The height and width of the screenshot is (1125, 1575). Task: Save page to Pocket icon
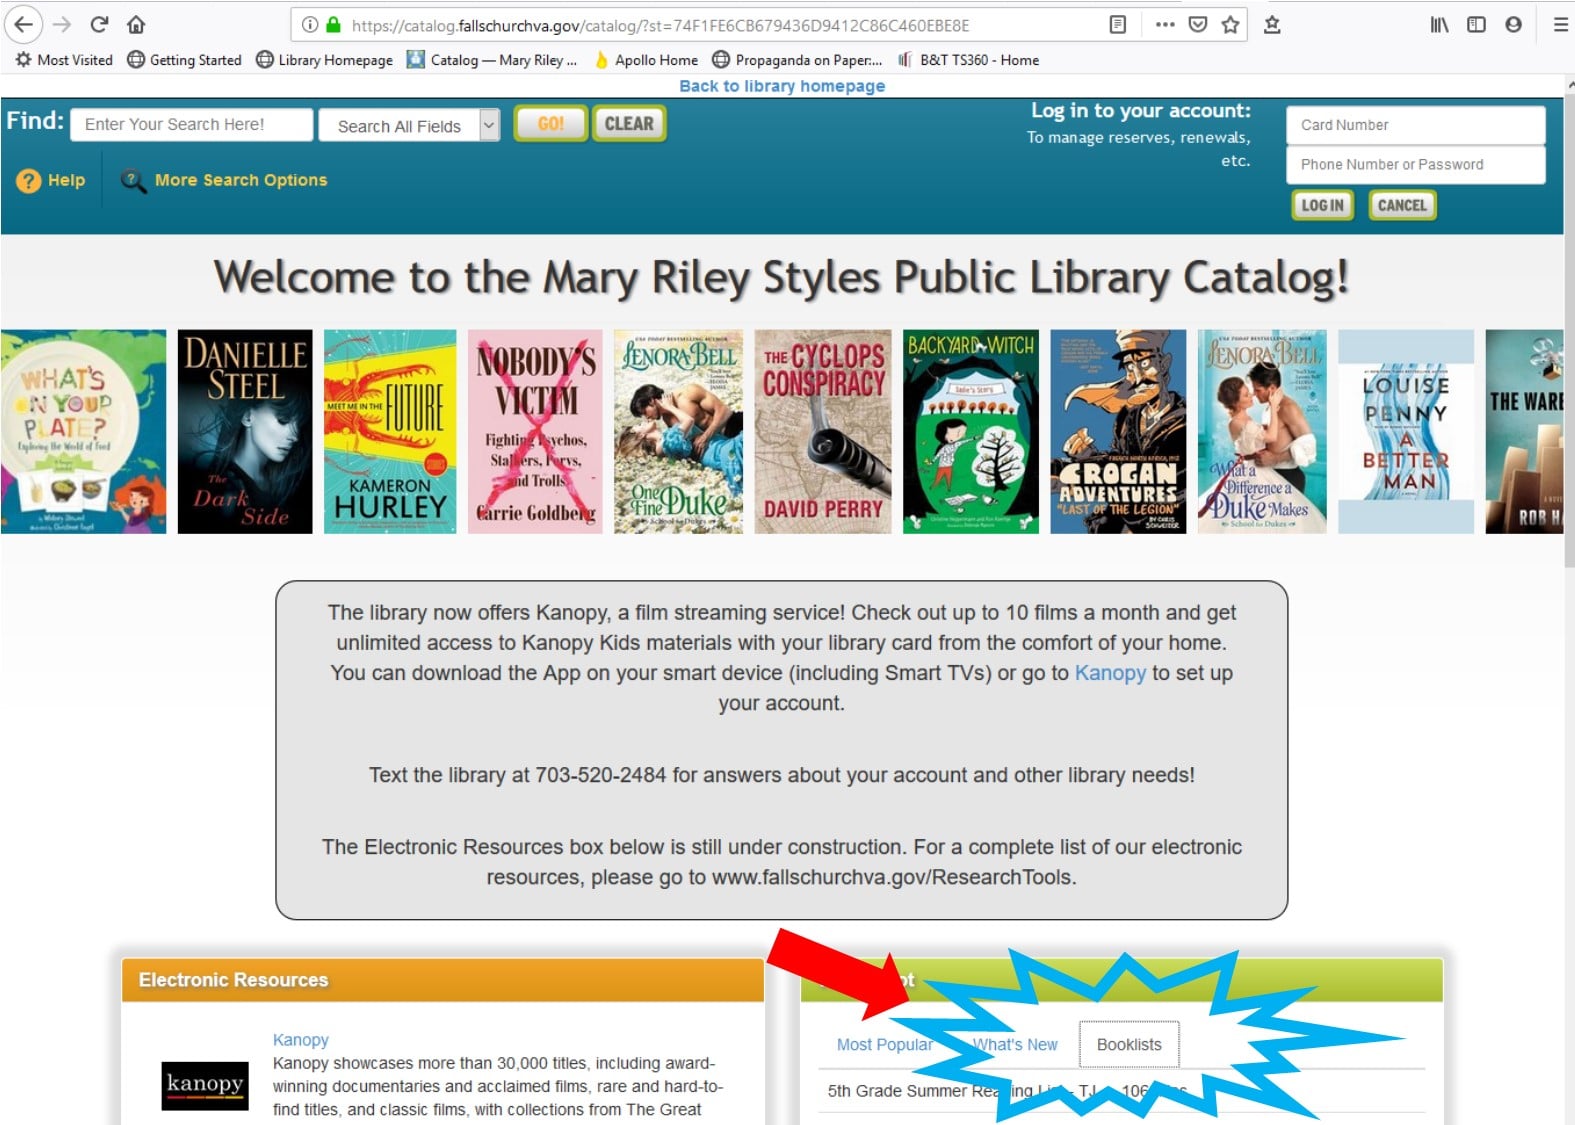(1198, 25)
